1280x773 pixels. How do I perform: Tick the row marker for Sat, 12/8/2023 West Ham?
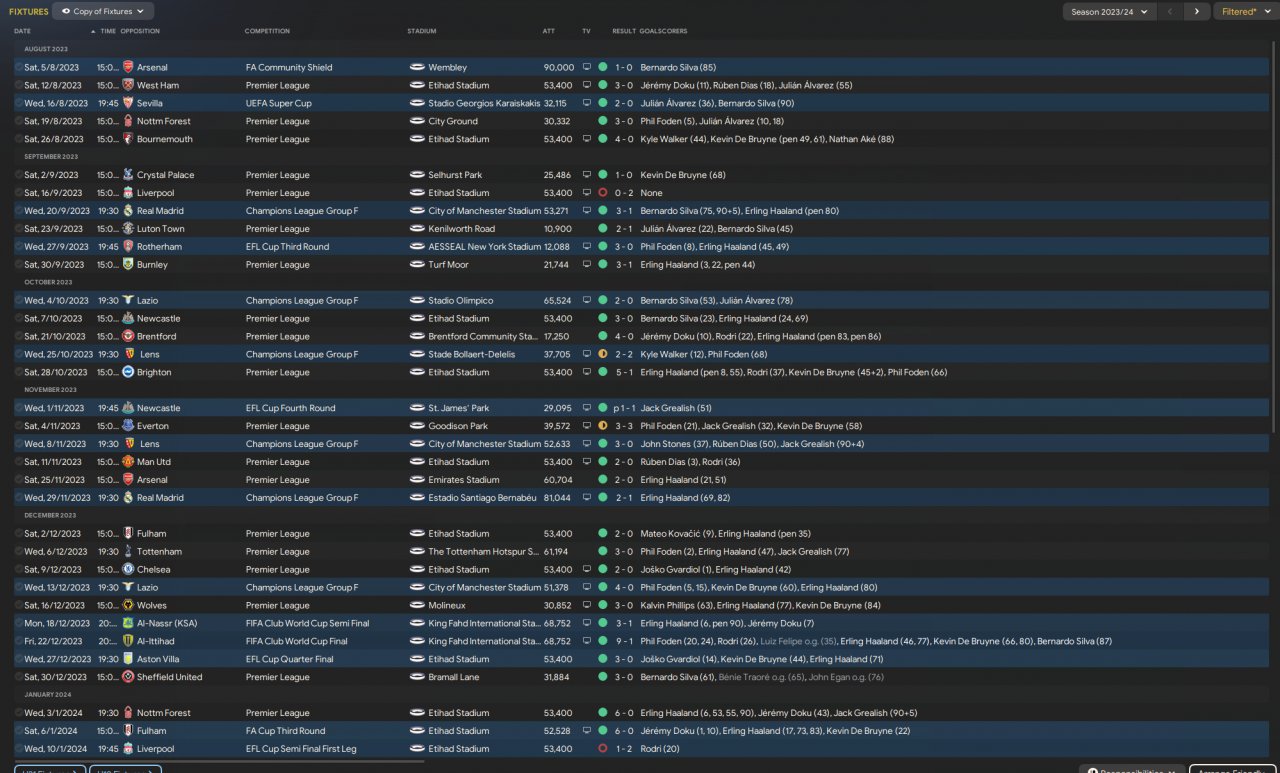[19, 85]
